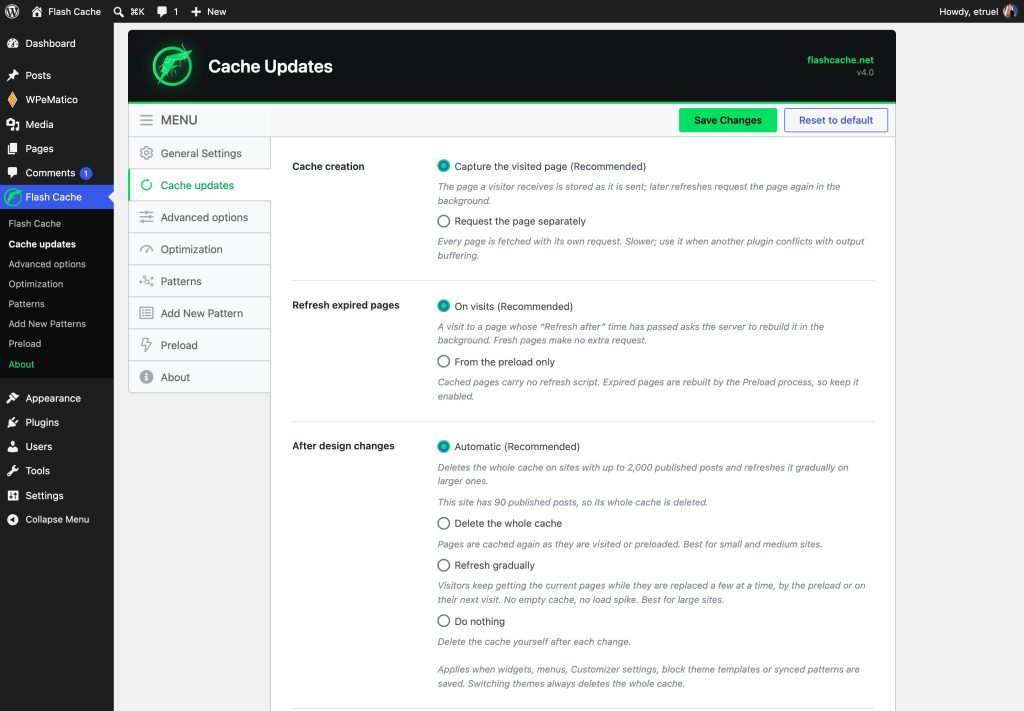Click the plus icon next to New
Image resolution: width=1024 pixels, height=711 pixels.
(x=196, y=11)
